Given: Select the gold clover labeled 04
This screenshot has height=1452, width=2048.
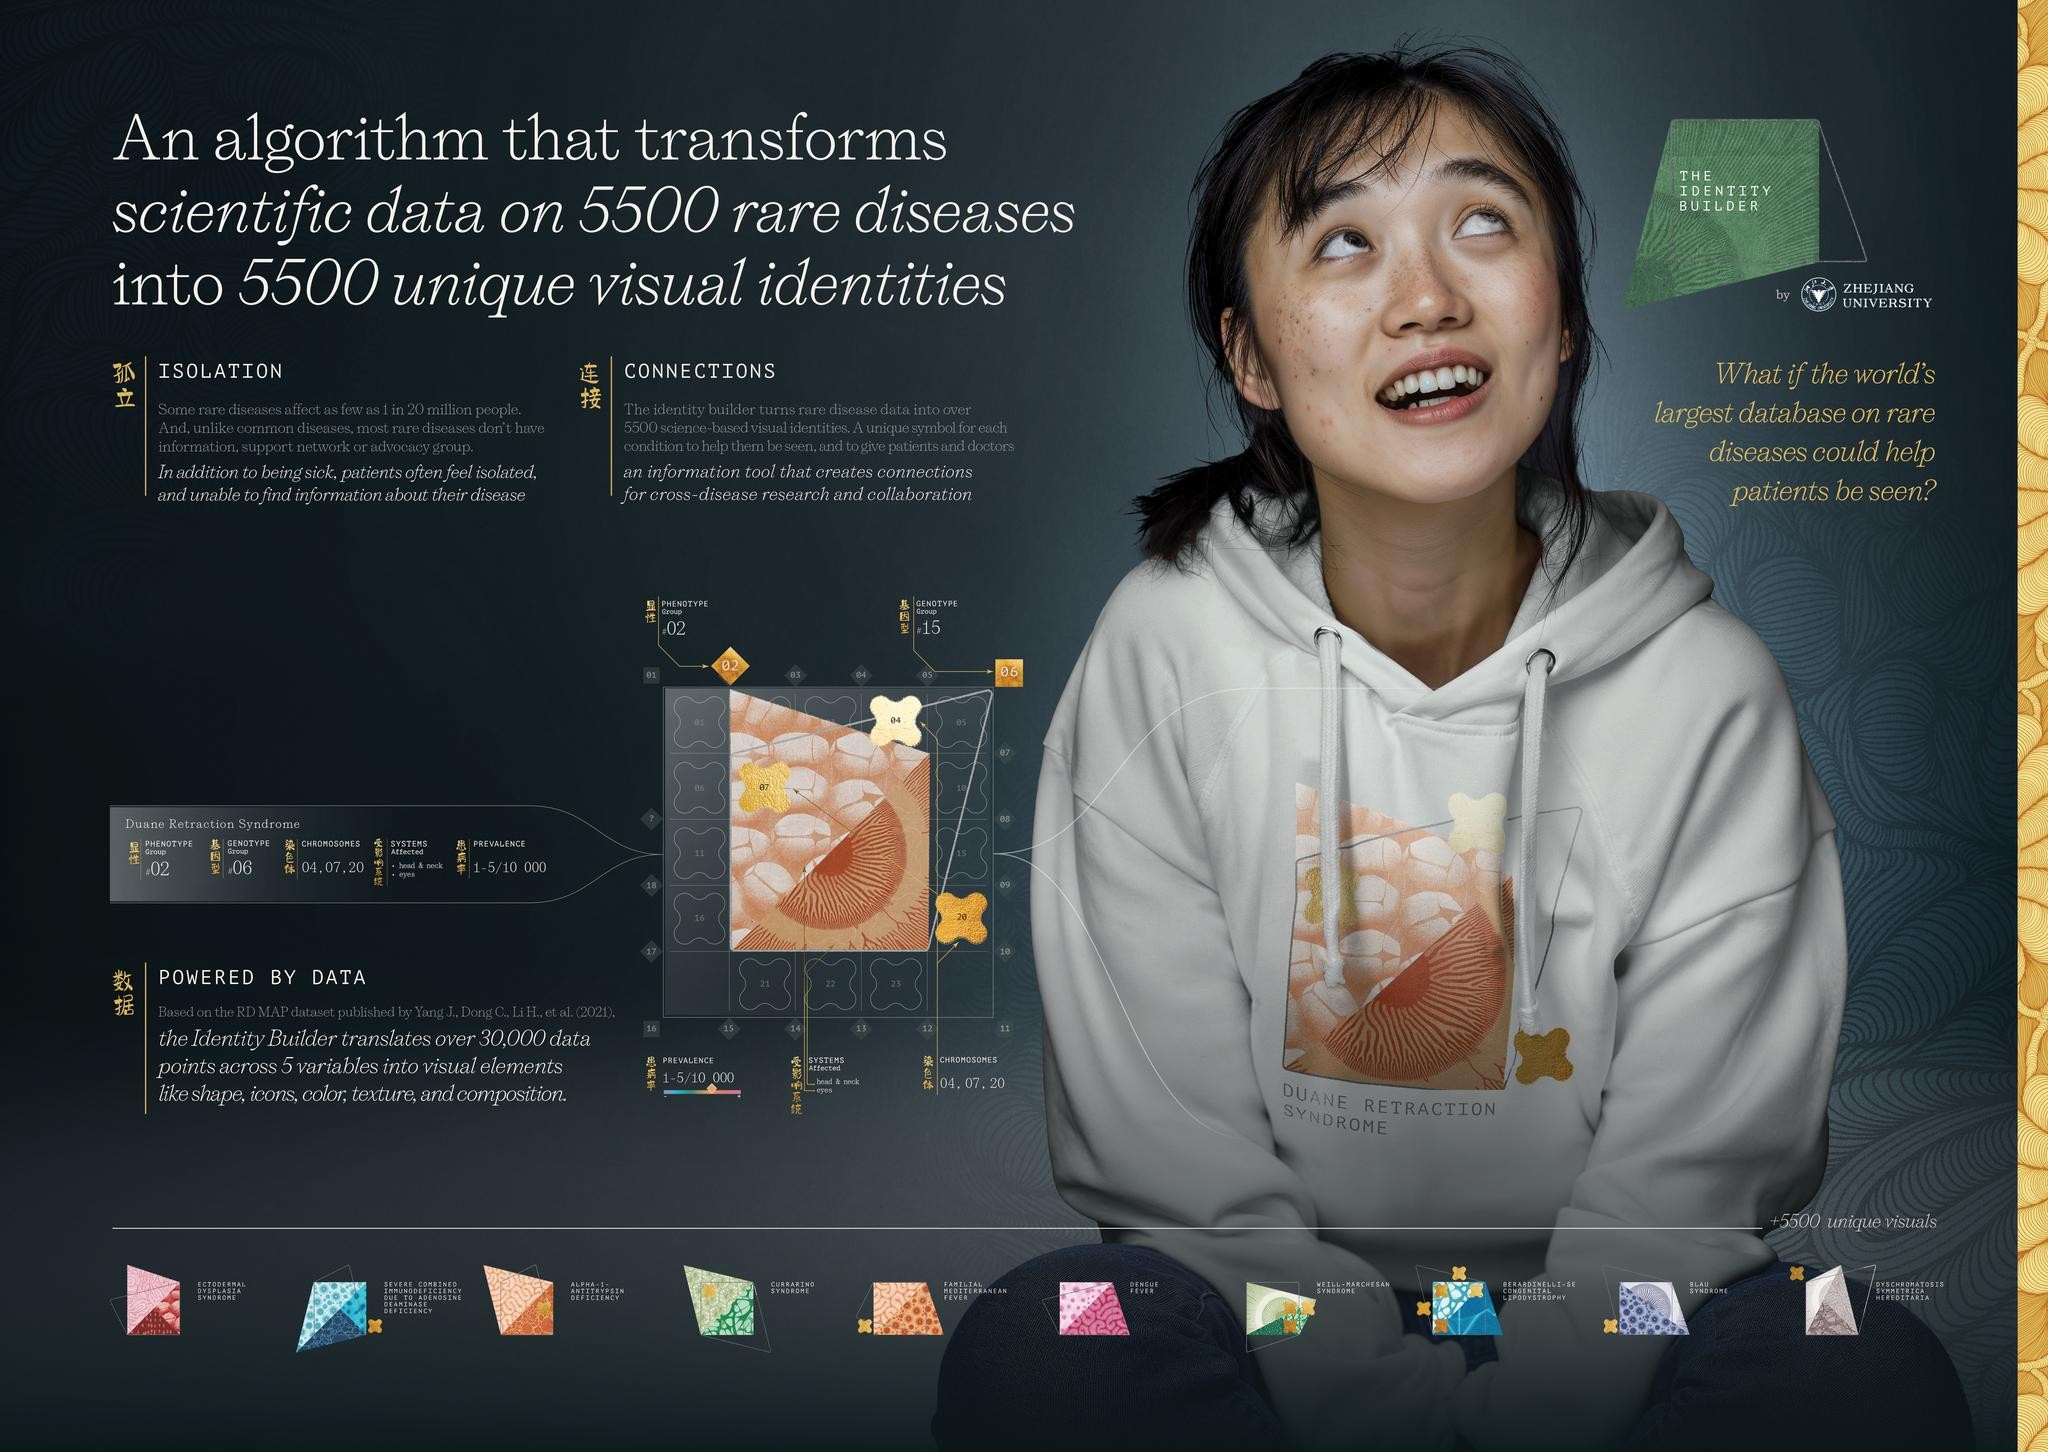Looking at the screenshot, I should [x=895, y=720].
